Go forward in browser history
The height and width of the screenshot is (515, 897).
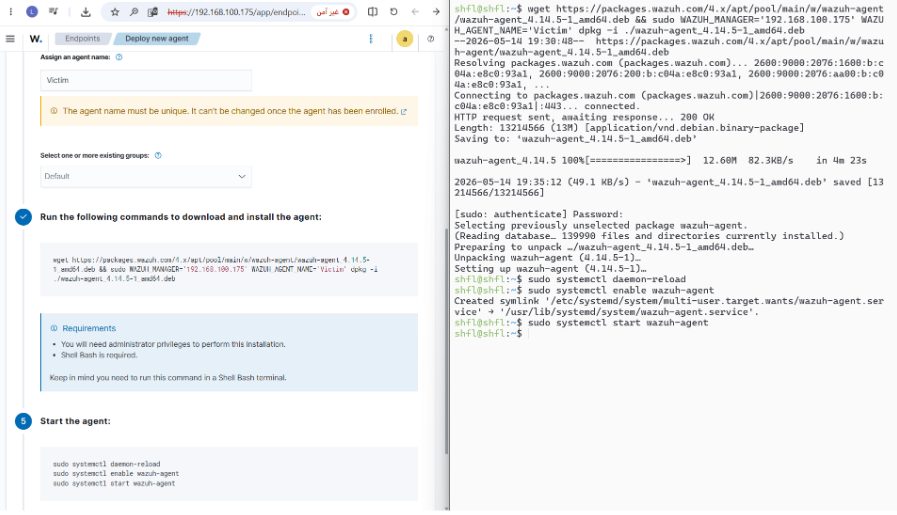pos(436,11)
